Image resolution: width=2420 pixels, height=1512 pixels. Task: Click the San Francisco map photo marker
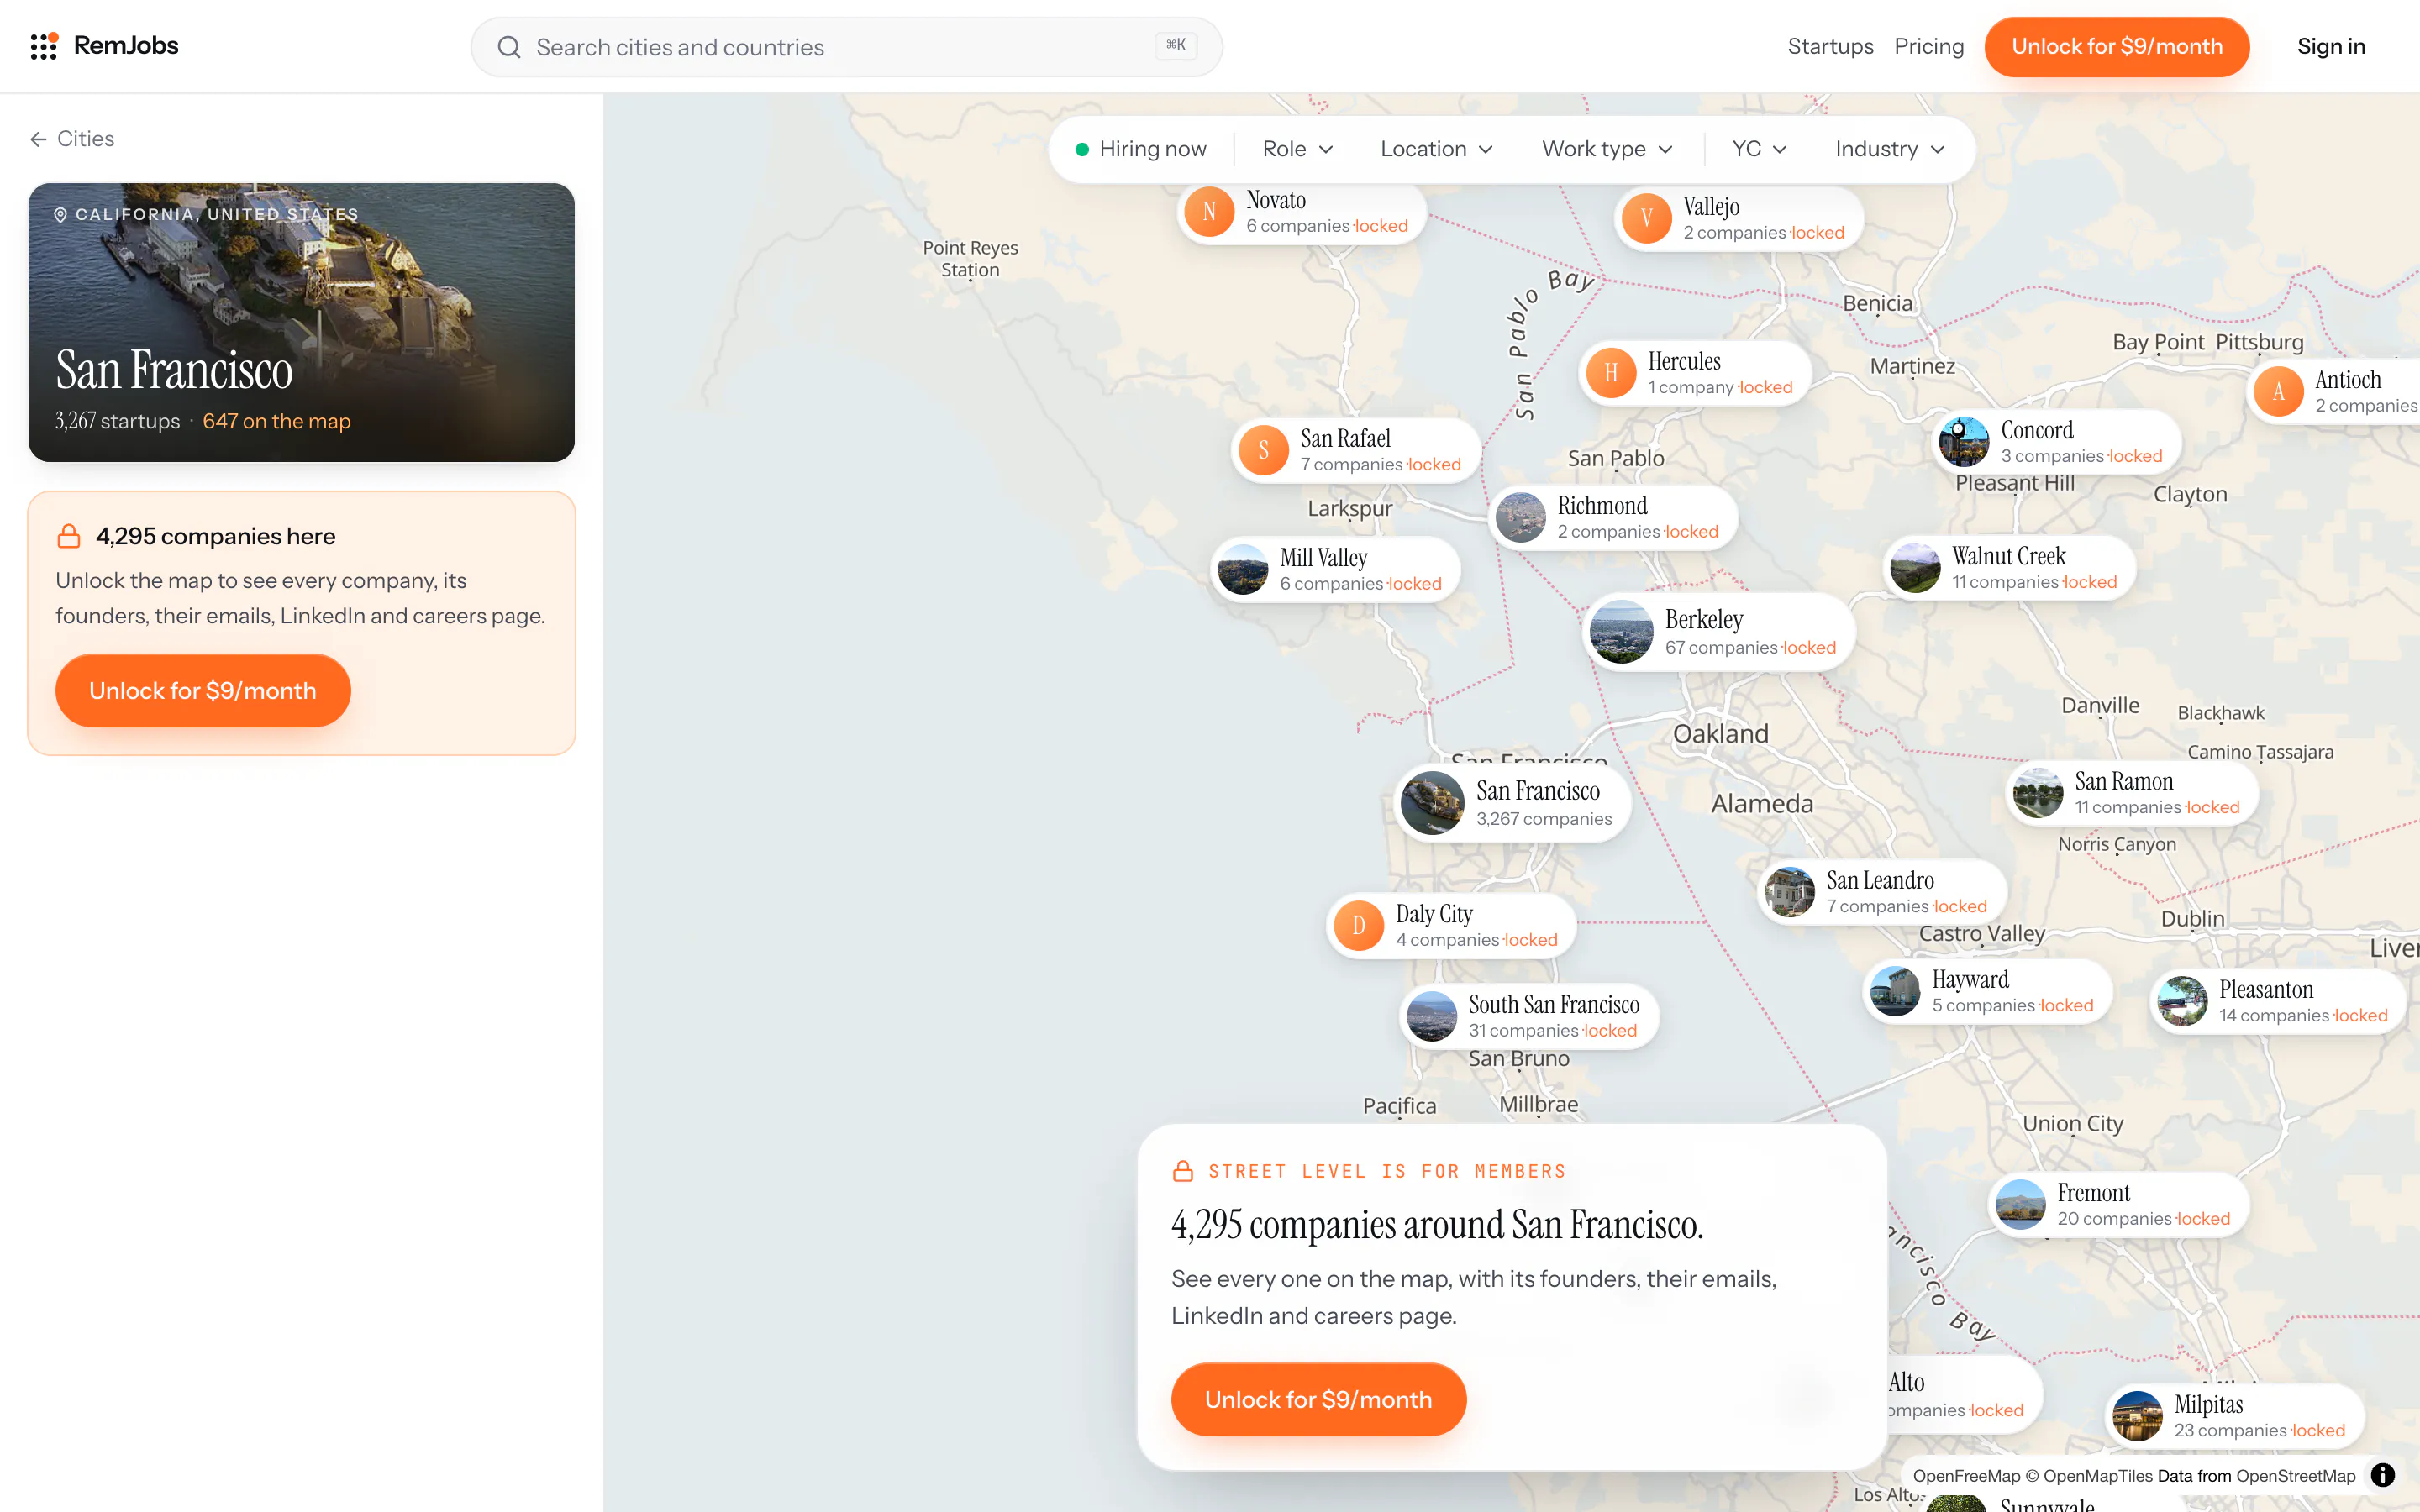tap(1432, 803)
